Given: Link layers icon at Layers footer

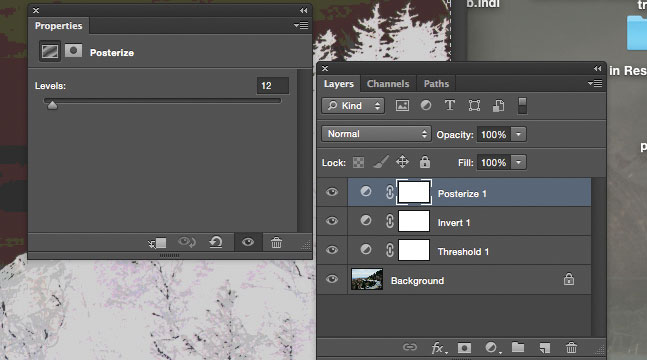Looking at the screenshot, I should click(x=409, y=347).
